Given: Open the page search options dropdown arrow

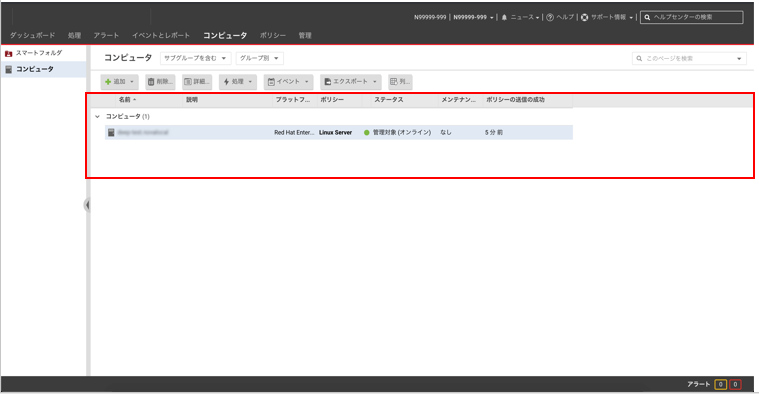Looking at the screenshot, I should tap(739, 59).
